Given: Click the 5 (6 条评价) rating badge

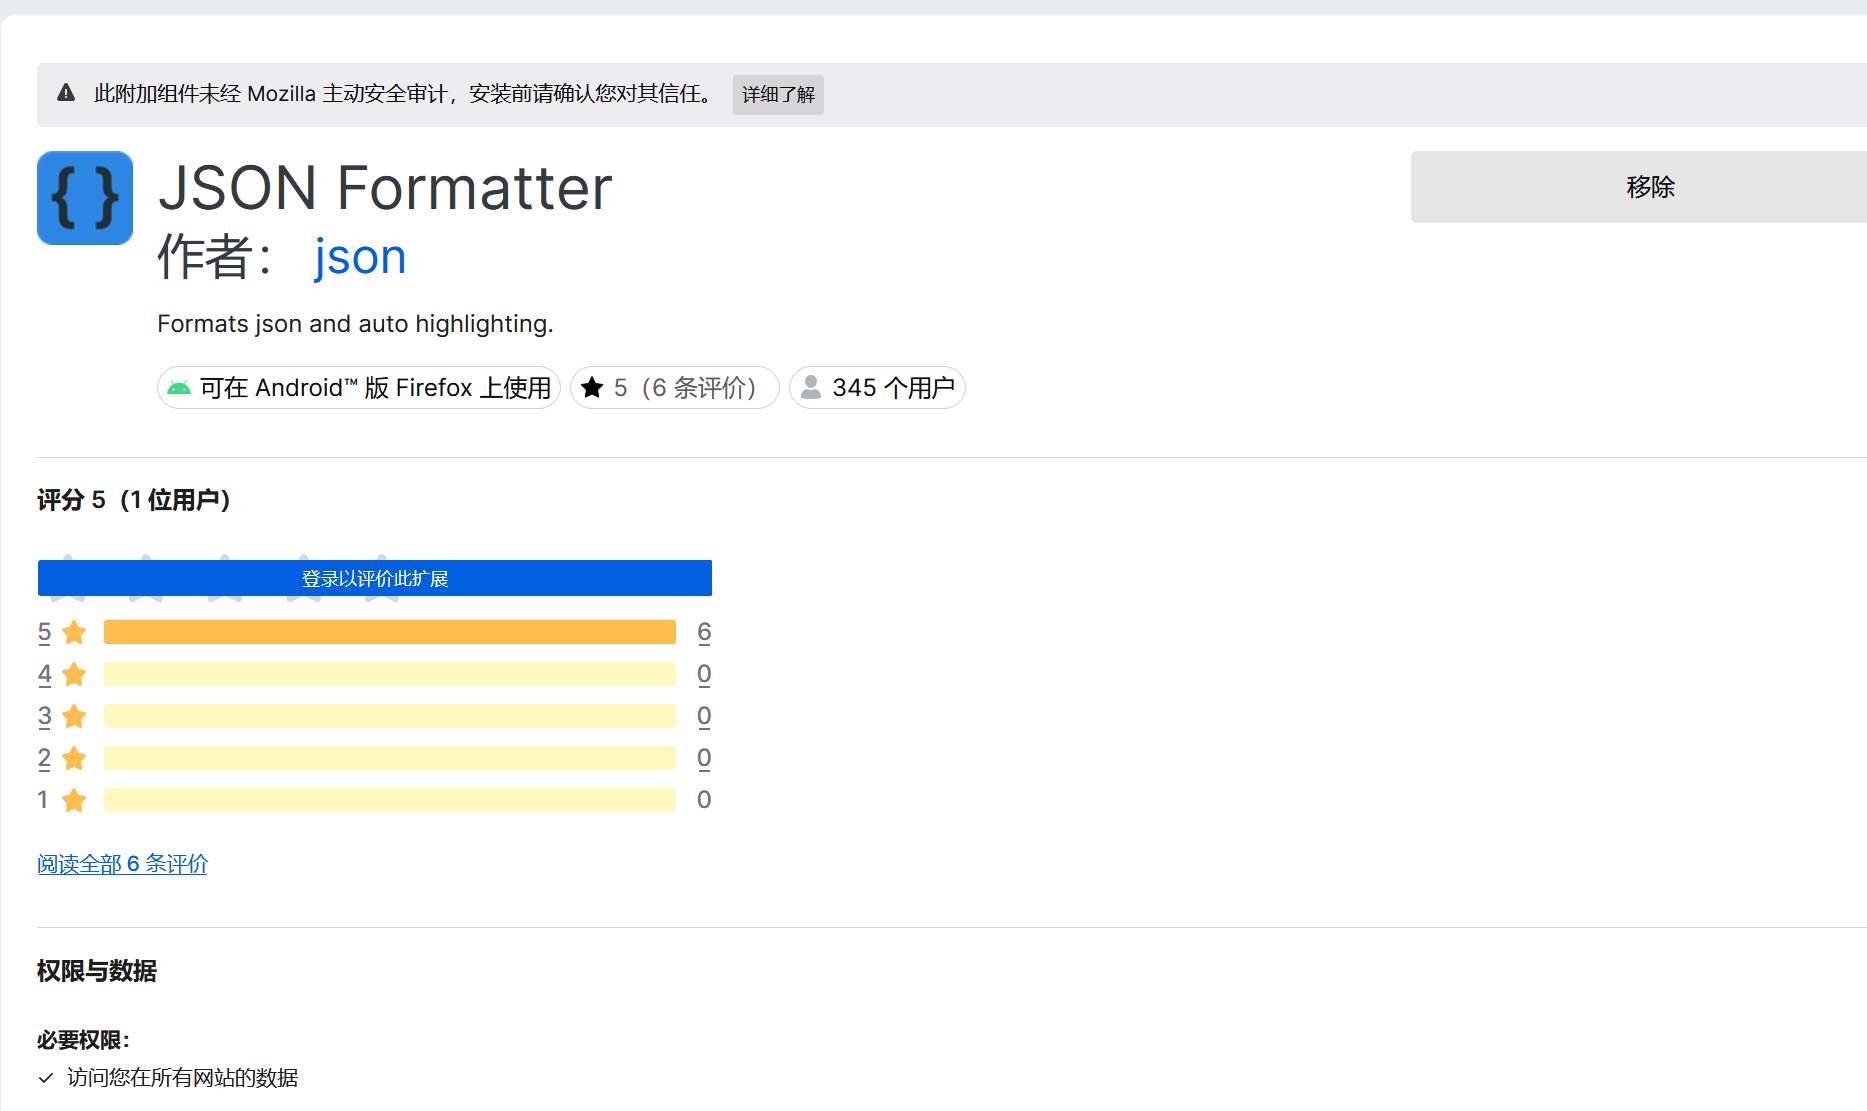Looking at the screenshot, I should (x=674, y=388).
